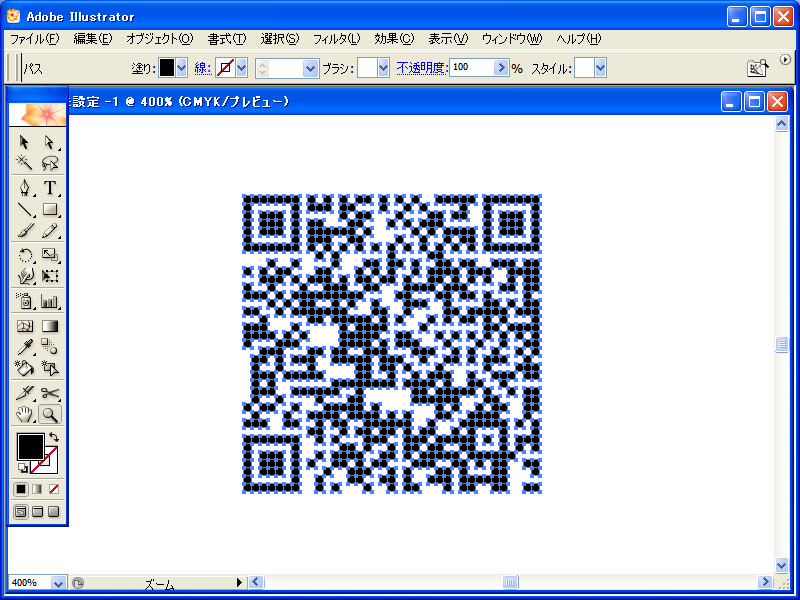Click the toolbox Stroke swatch

49,466
